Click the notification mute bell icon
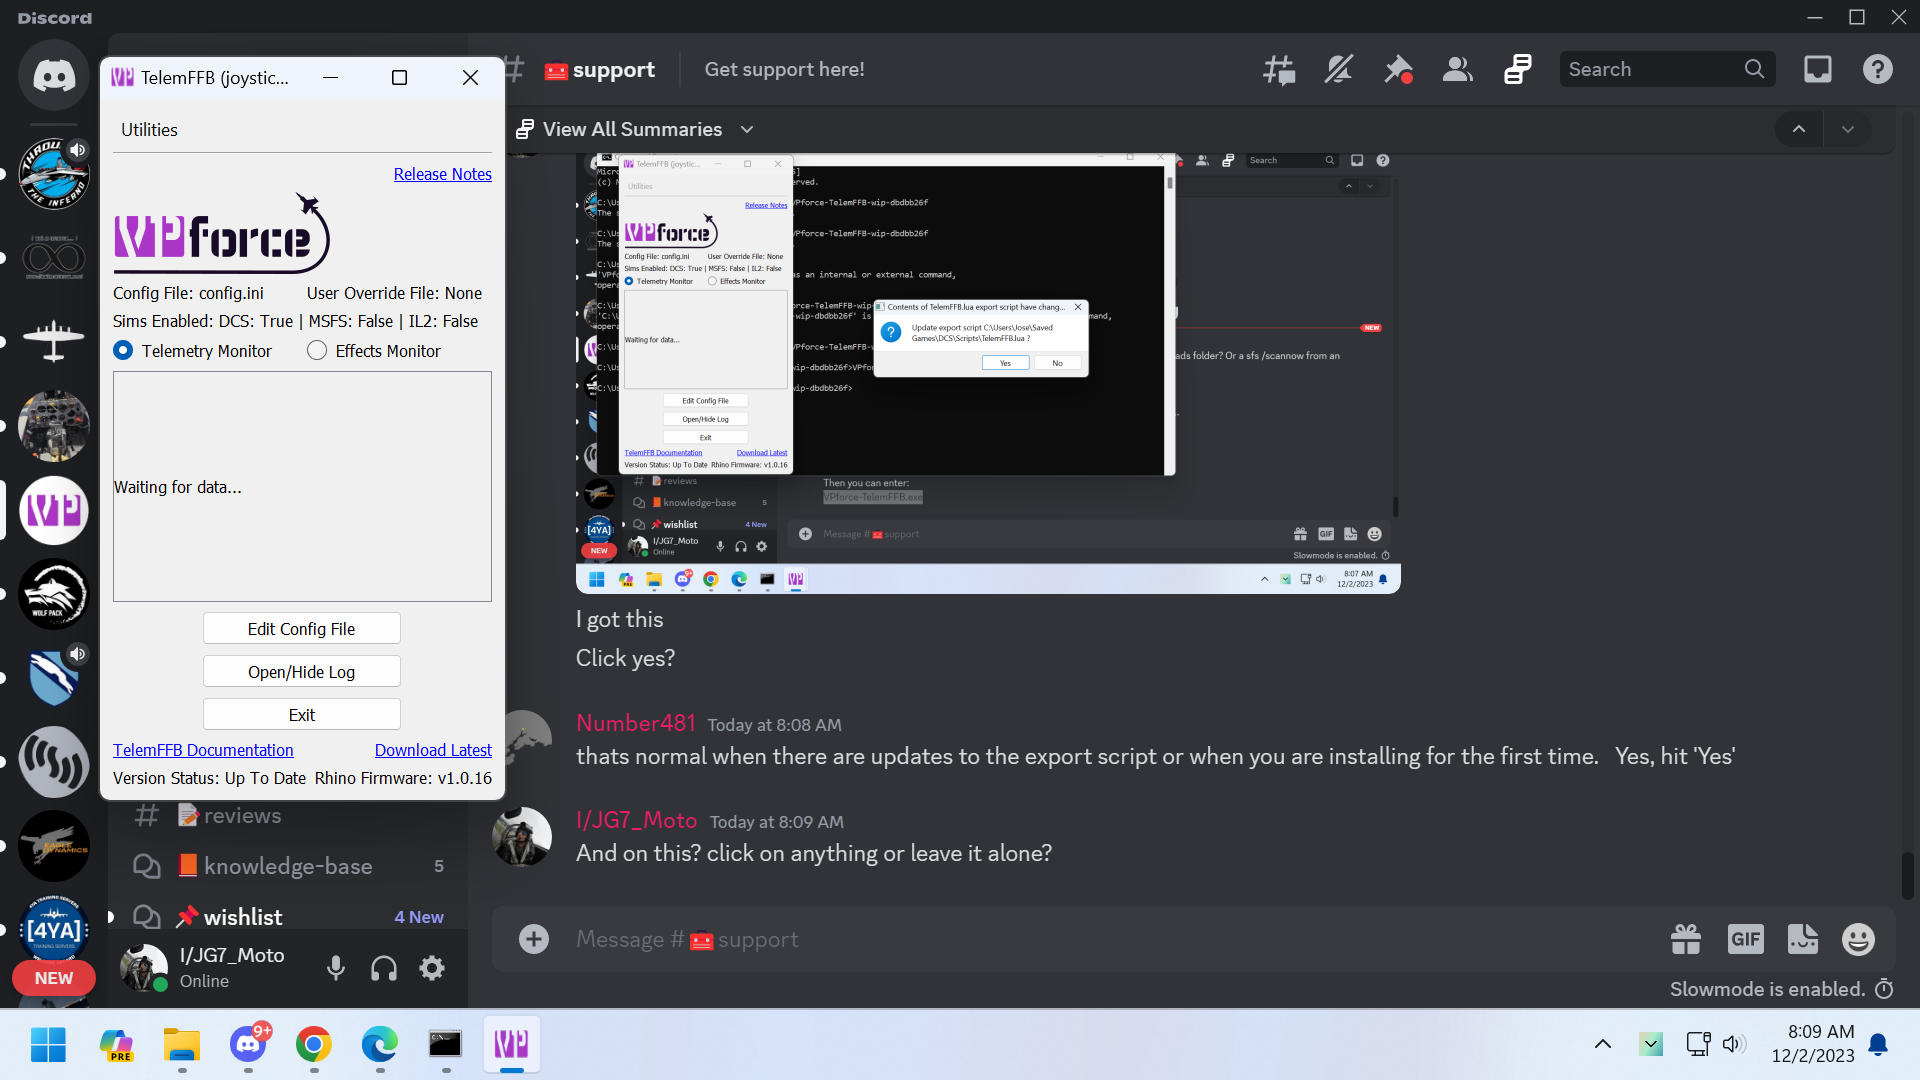Viewport: 1920px width, 1080px height. pyautogui.click(x=1338, y=70)
